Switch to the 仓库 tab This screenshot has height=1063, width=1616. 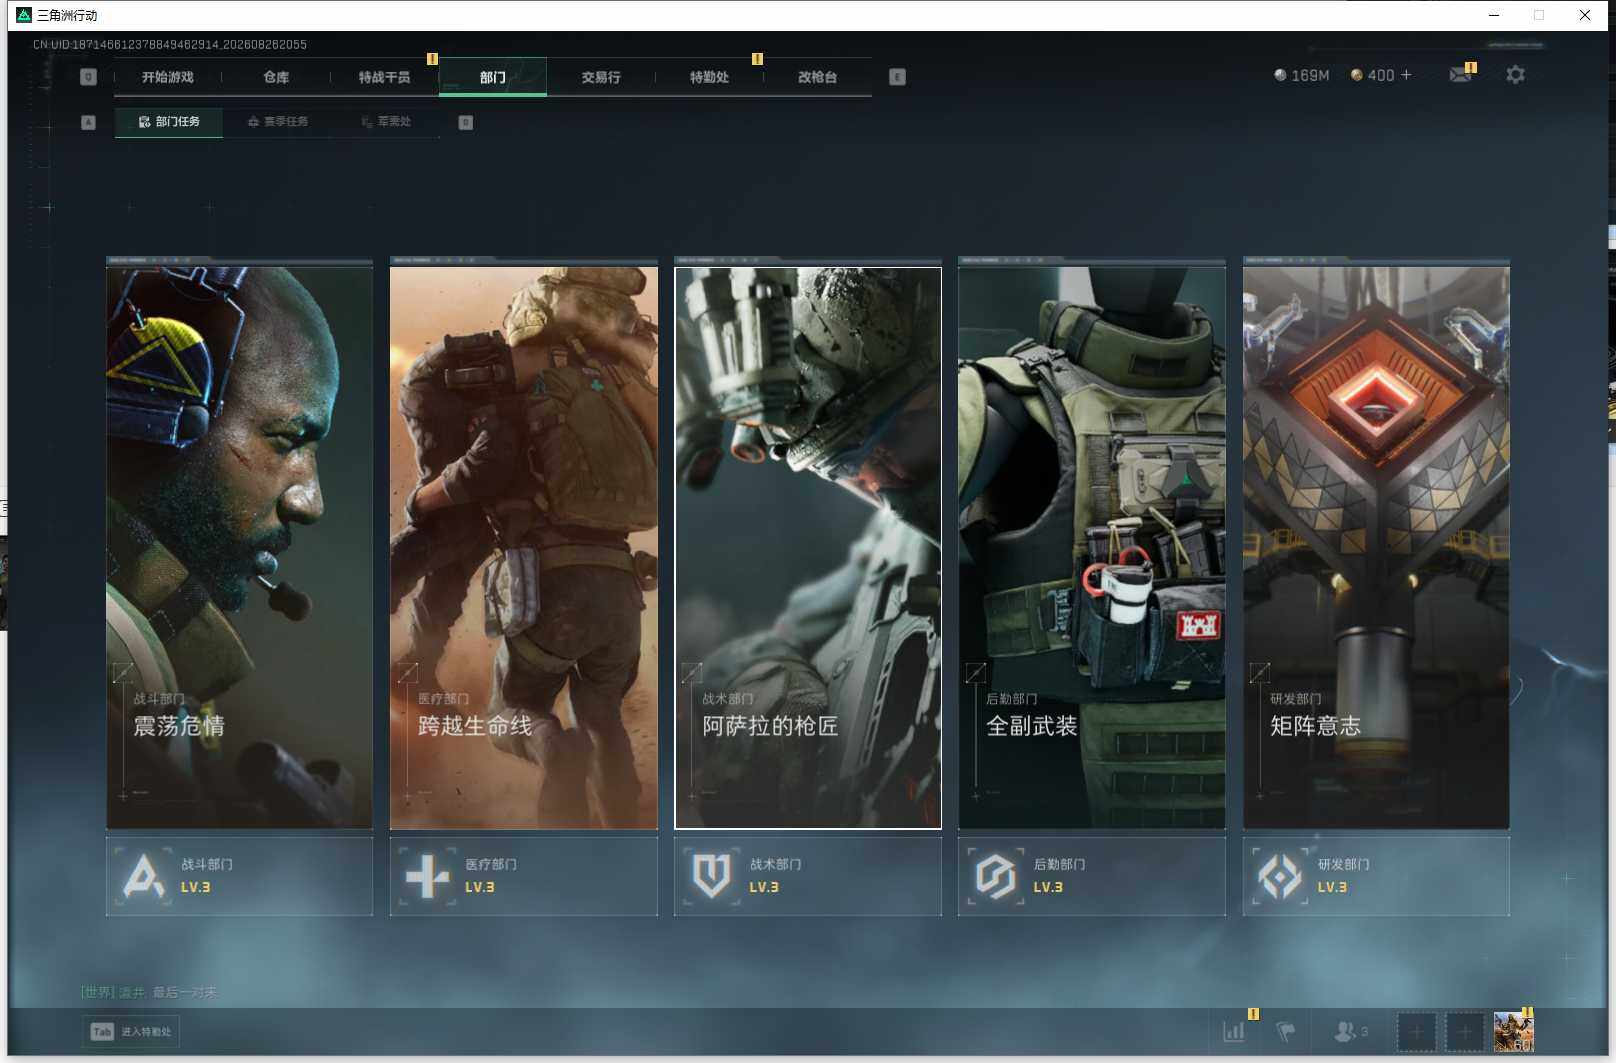[276, 77]
